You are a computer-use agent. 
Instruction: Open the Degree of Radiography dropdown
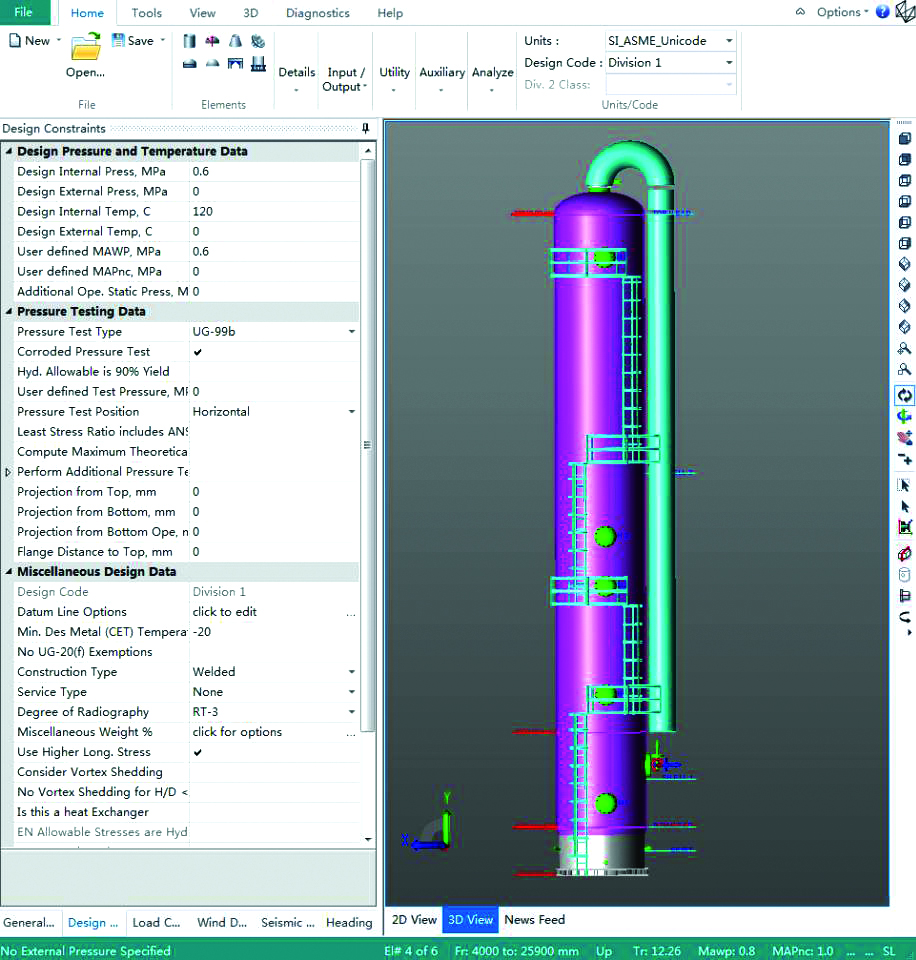(x=351, y=712)
